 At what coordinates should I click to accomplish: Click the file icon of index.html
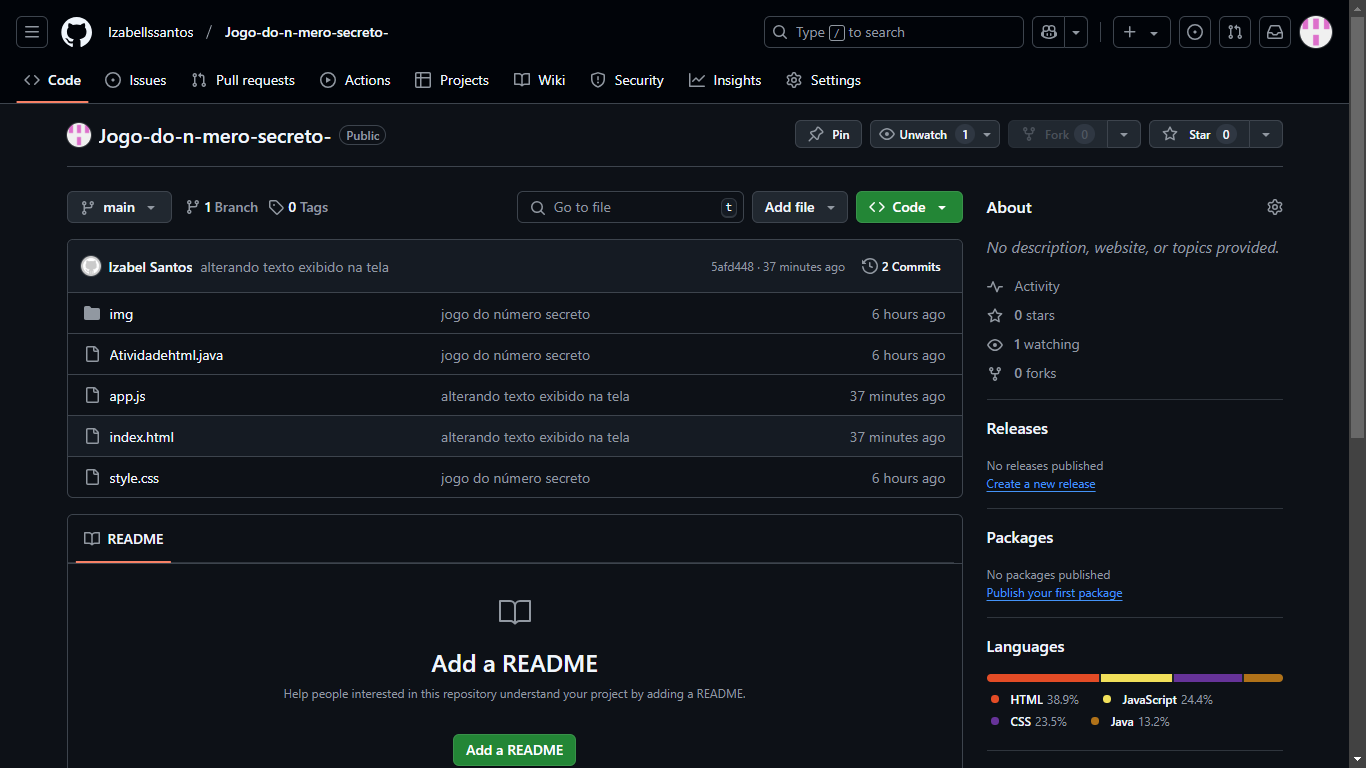tap(92, 437)
